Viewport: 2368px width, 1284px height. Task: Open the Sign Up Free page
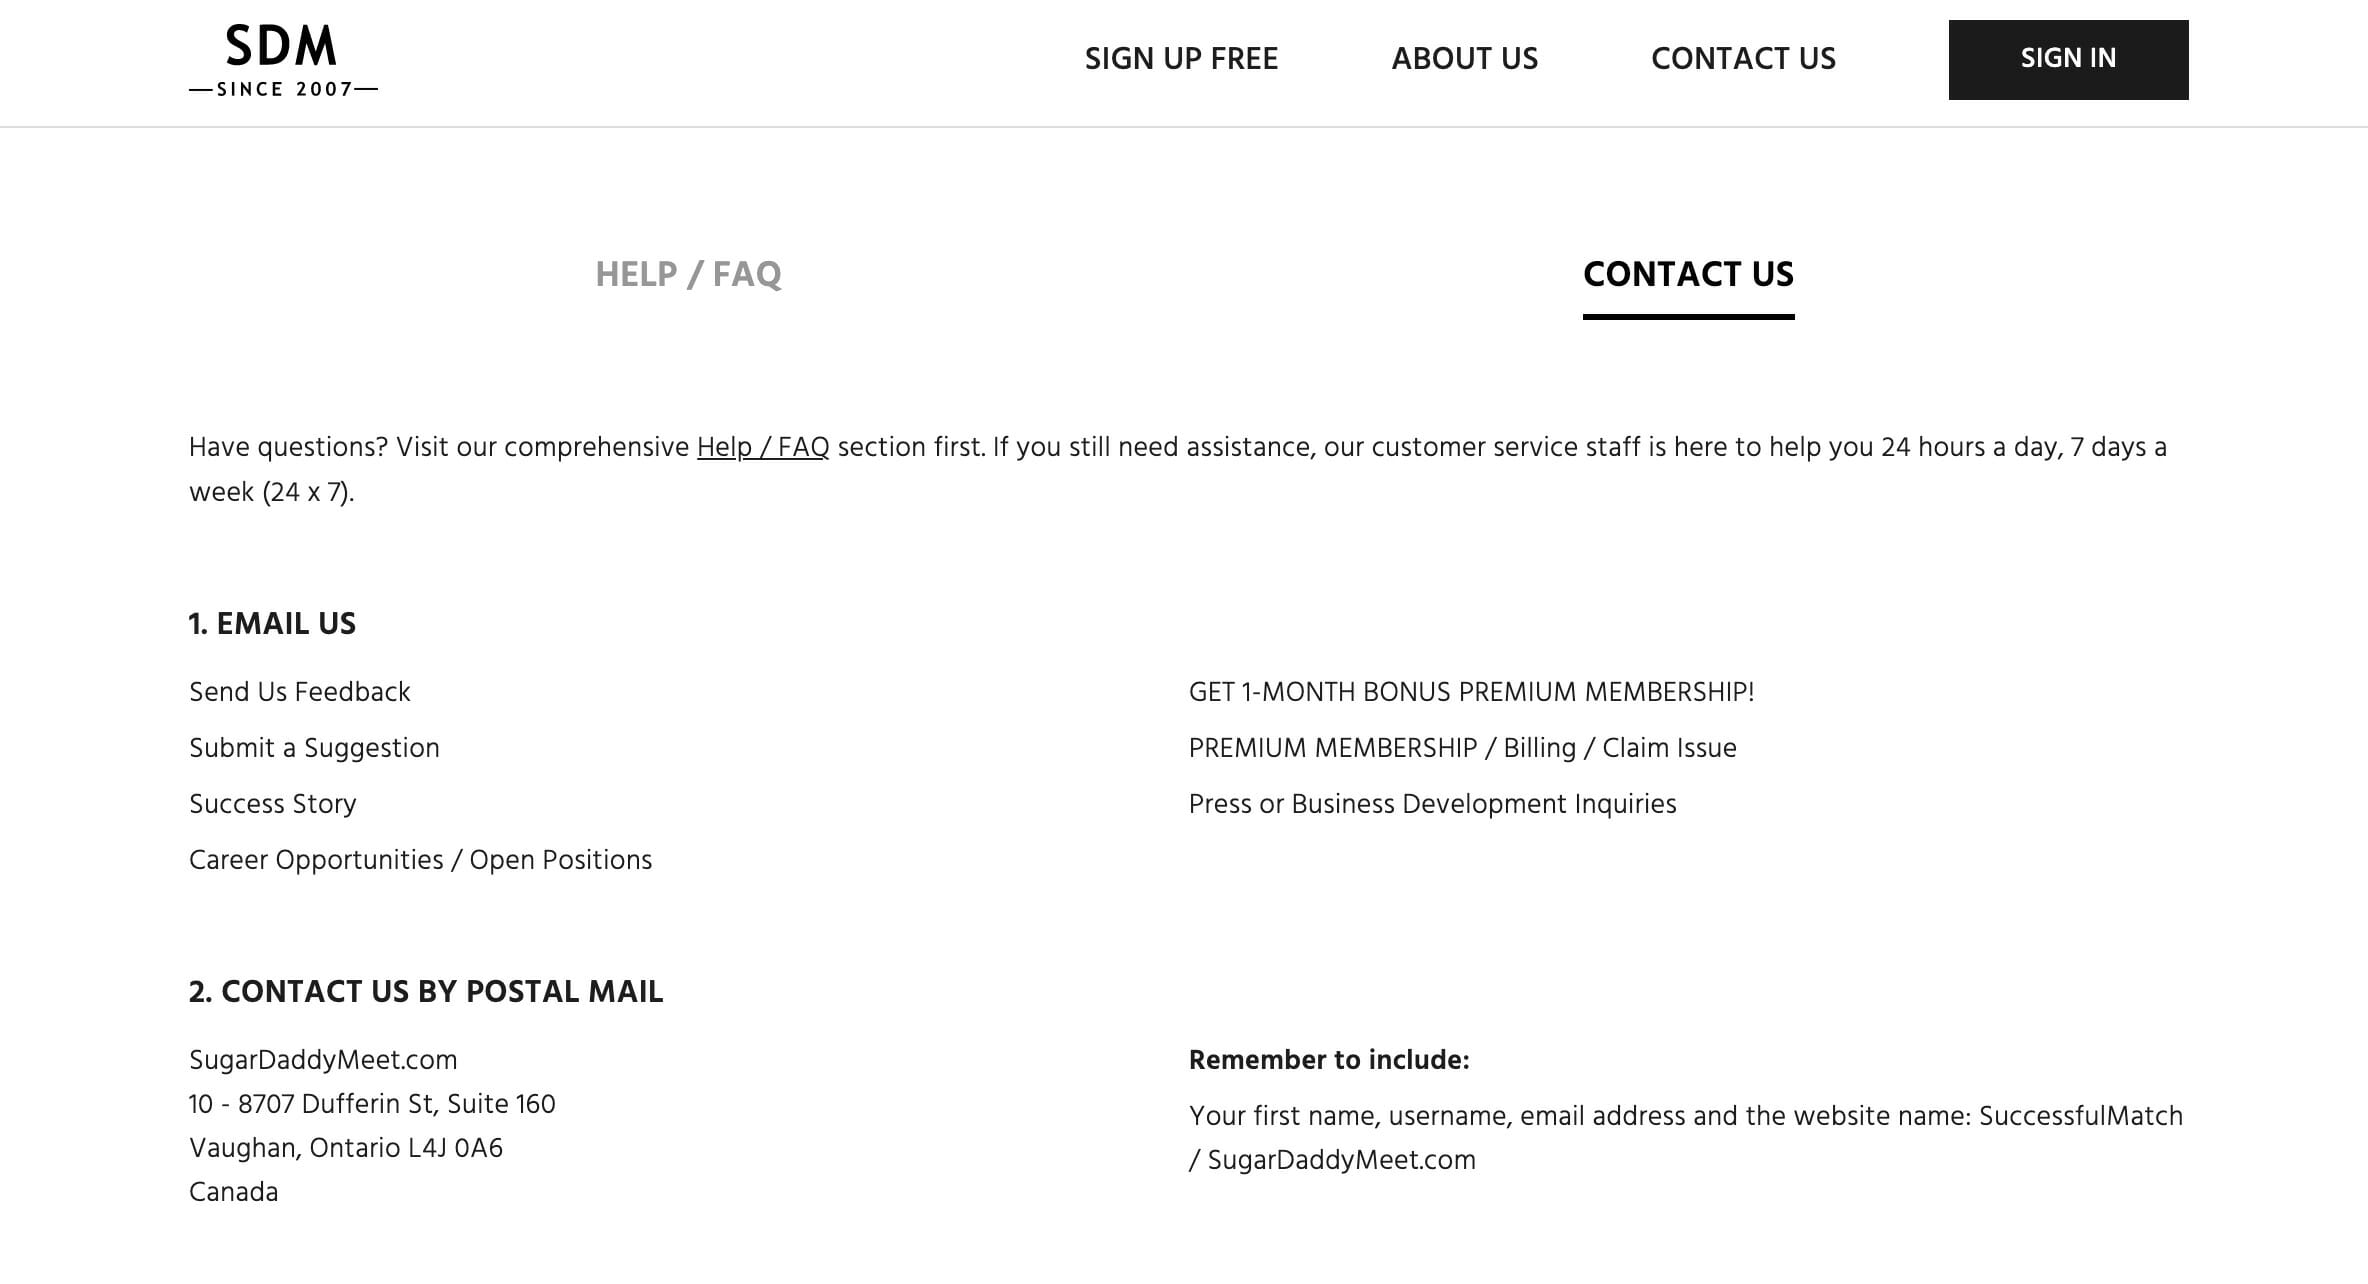1181,59
